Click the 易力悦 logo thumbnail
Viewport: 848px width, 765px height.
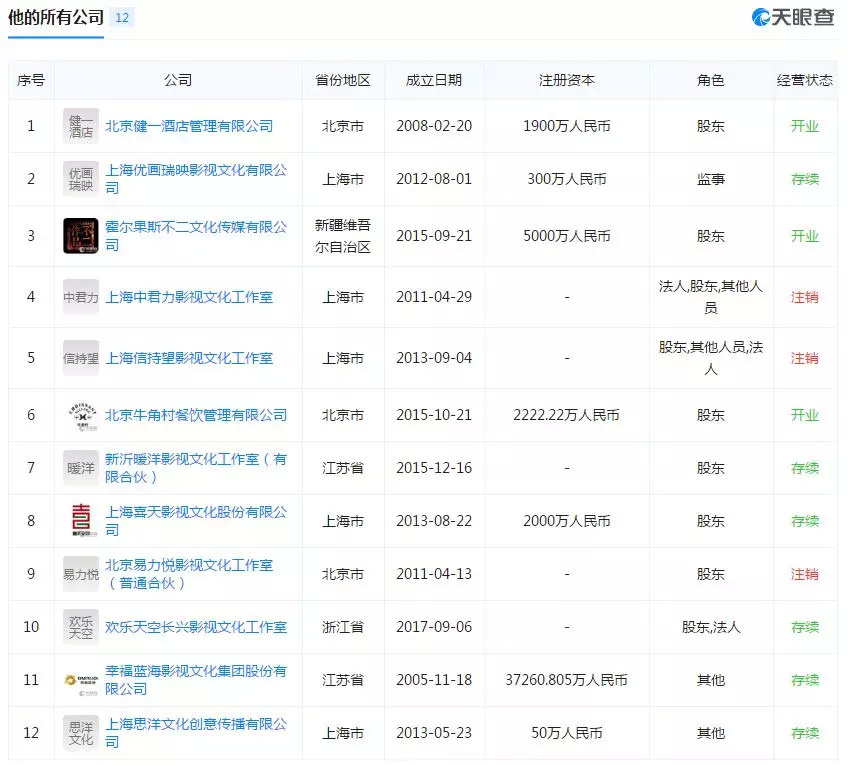pos(81,574)
